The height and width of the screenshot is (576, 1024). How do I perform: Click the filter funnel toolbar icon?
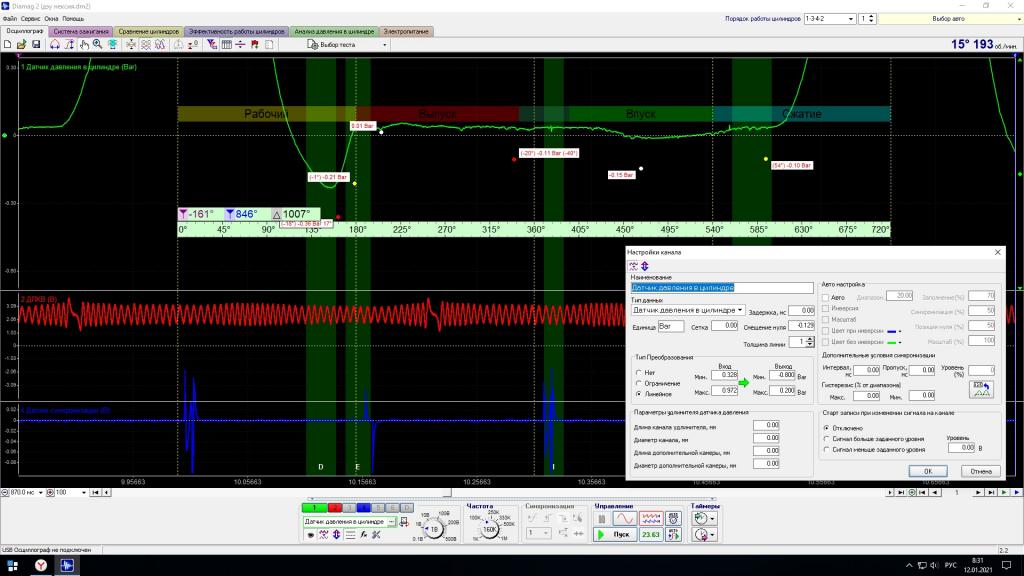pyautogui.click(x=212, y=44)
